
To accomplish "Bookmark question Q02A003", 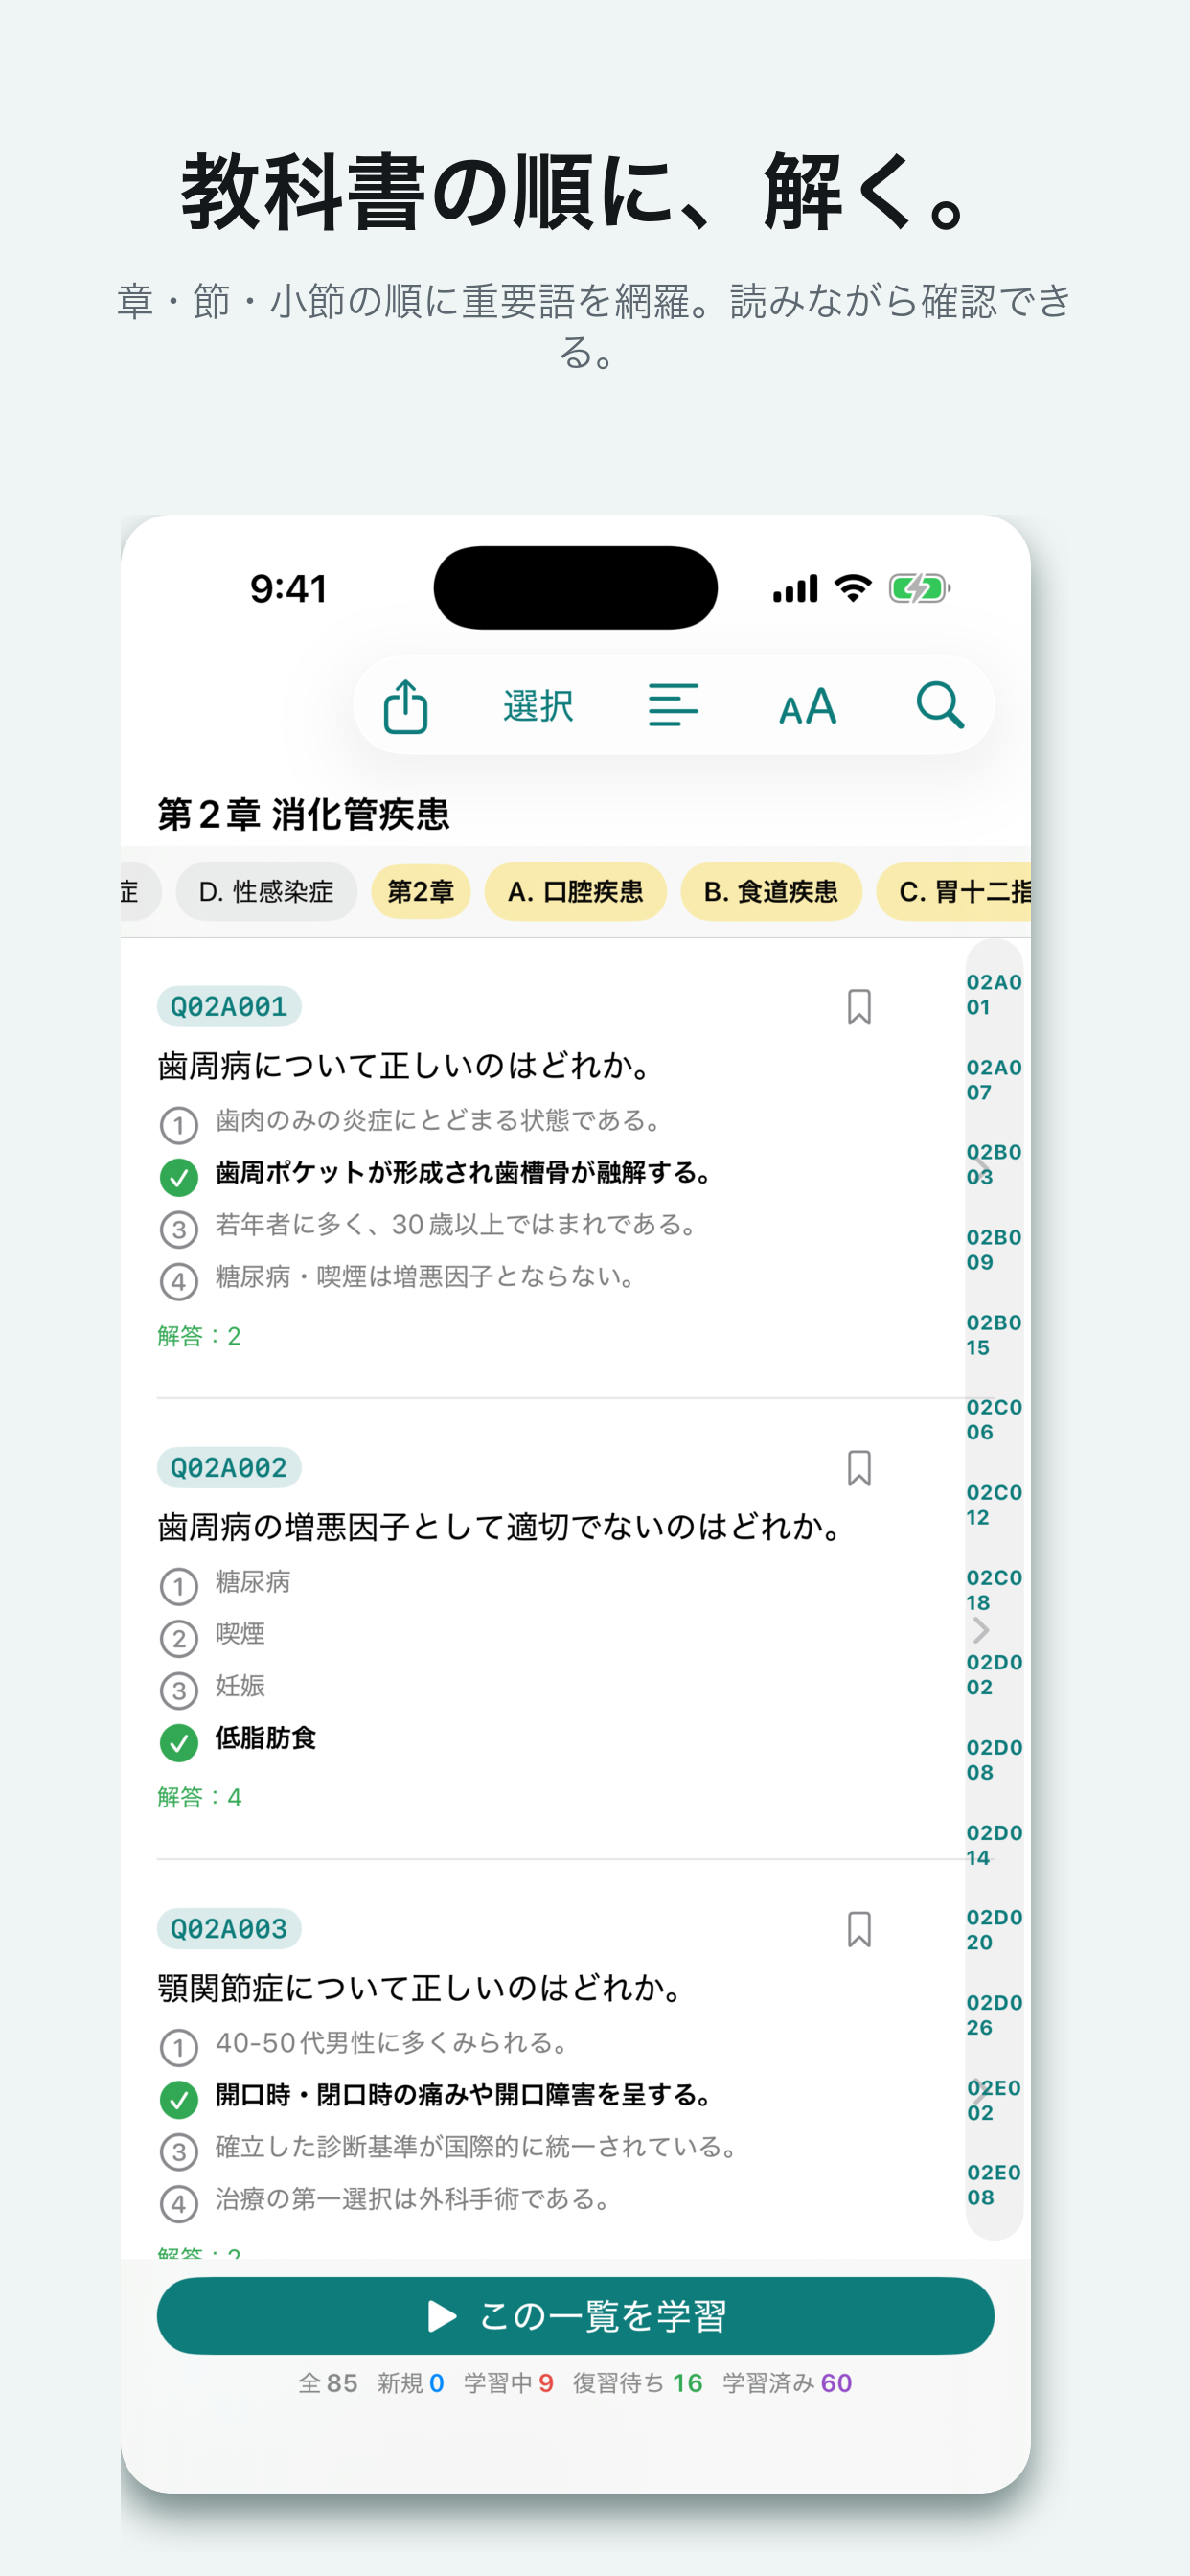I will coord(859,1929).
